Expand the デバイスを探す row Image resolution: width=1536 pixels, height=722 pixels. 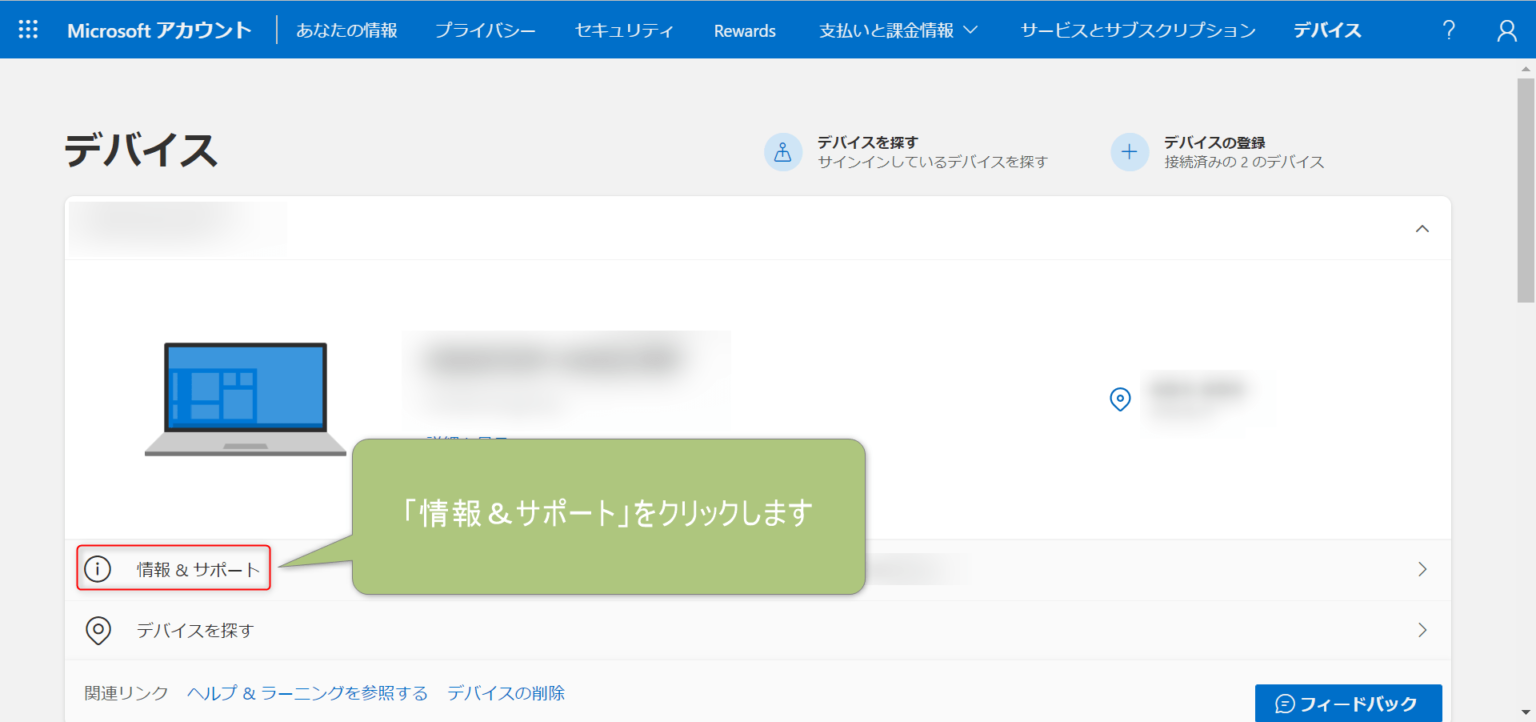point(1422,630)
